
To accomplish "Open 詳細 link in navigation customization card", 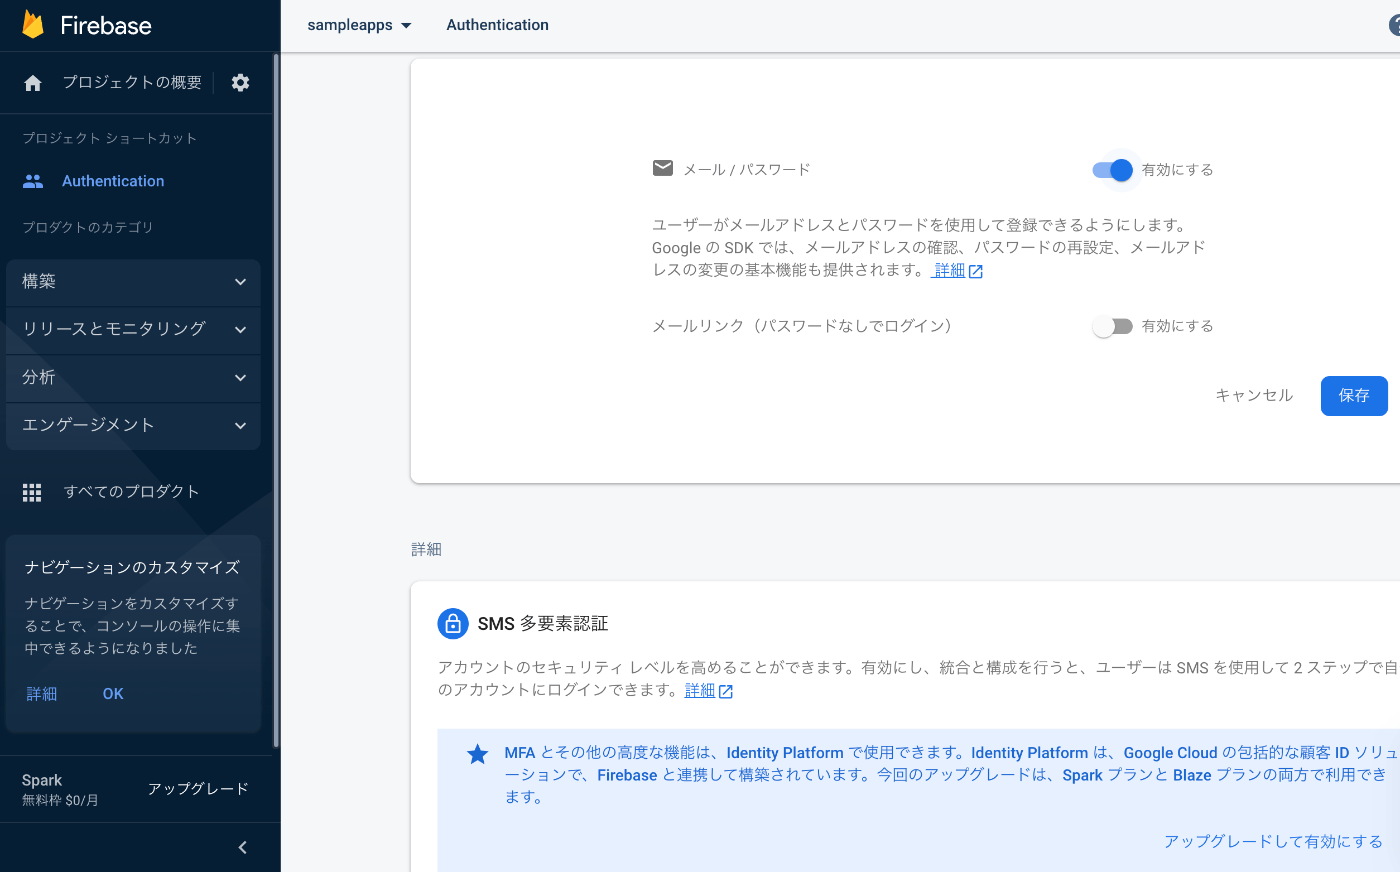I will click(x=42, y=694).
